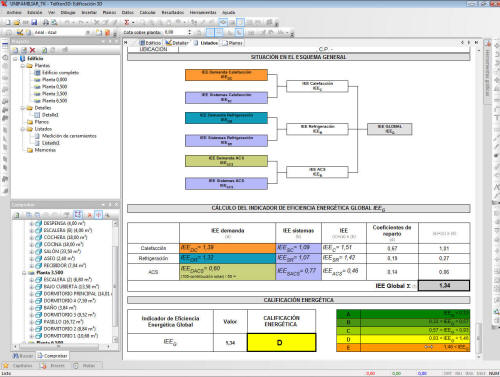Screen dimensions: 500x377
Task: Click the IEE ACS box in diagram
Action: [317, 172]
